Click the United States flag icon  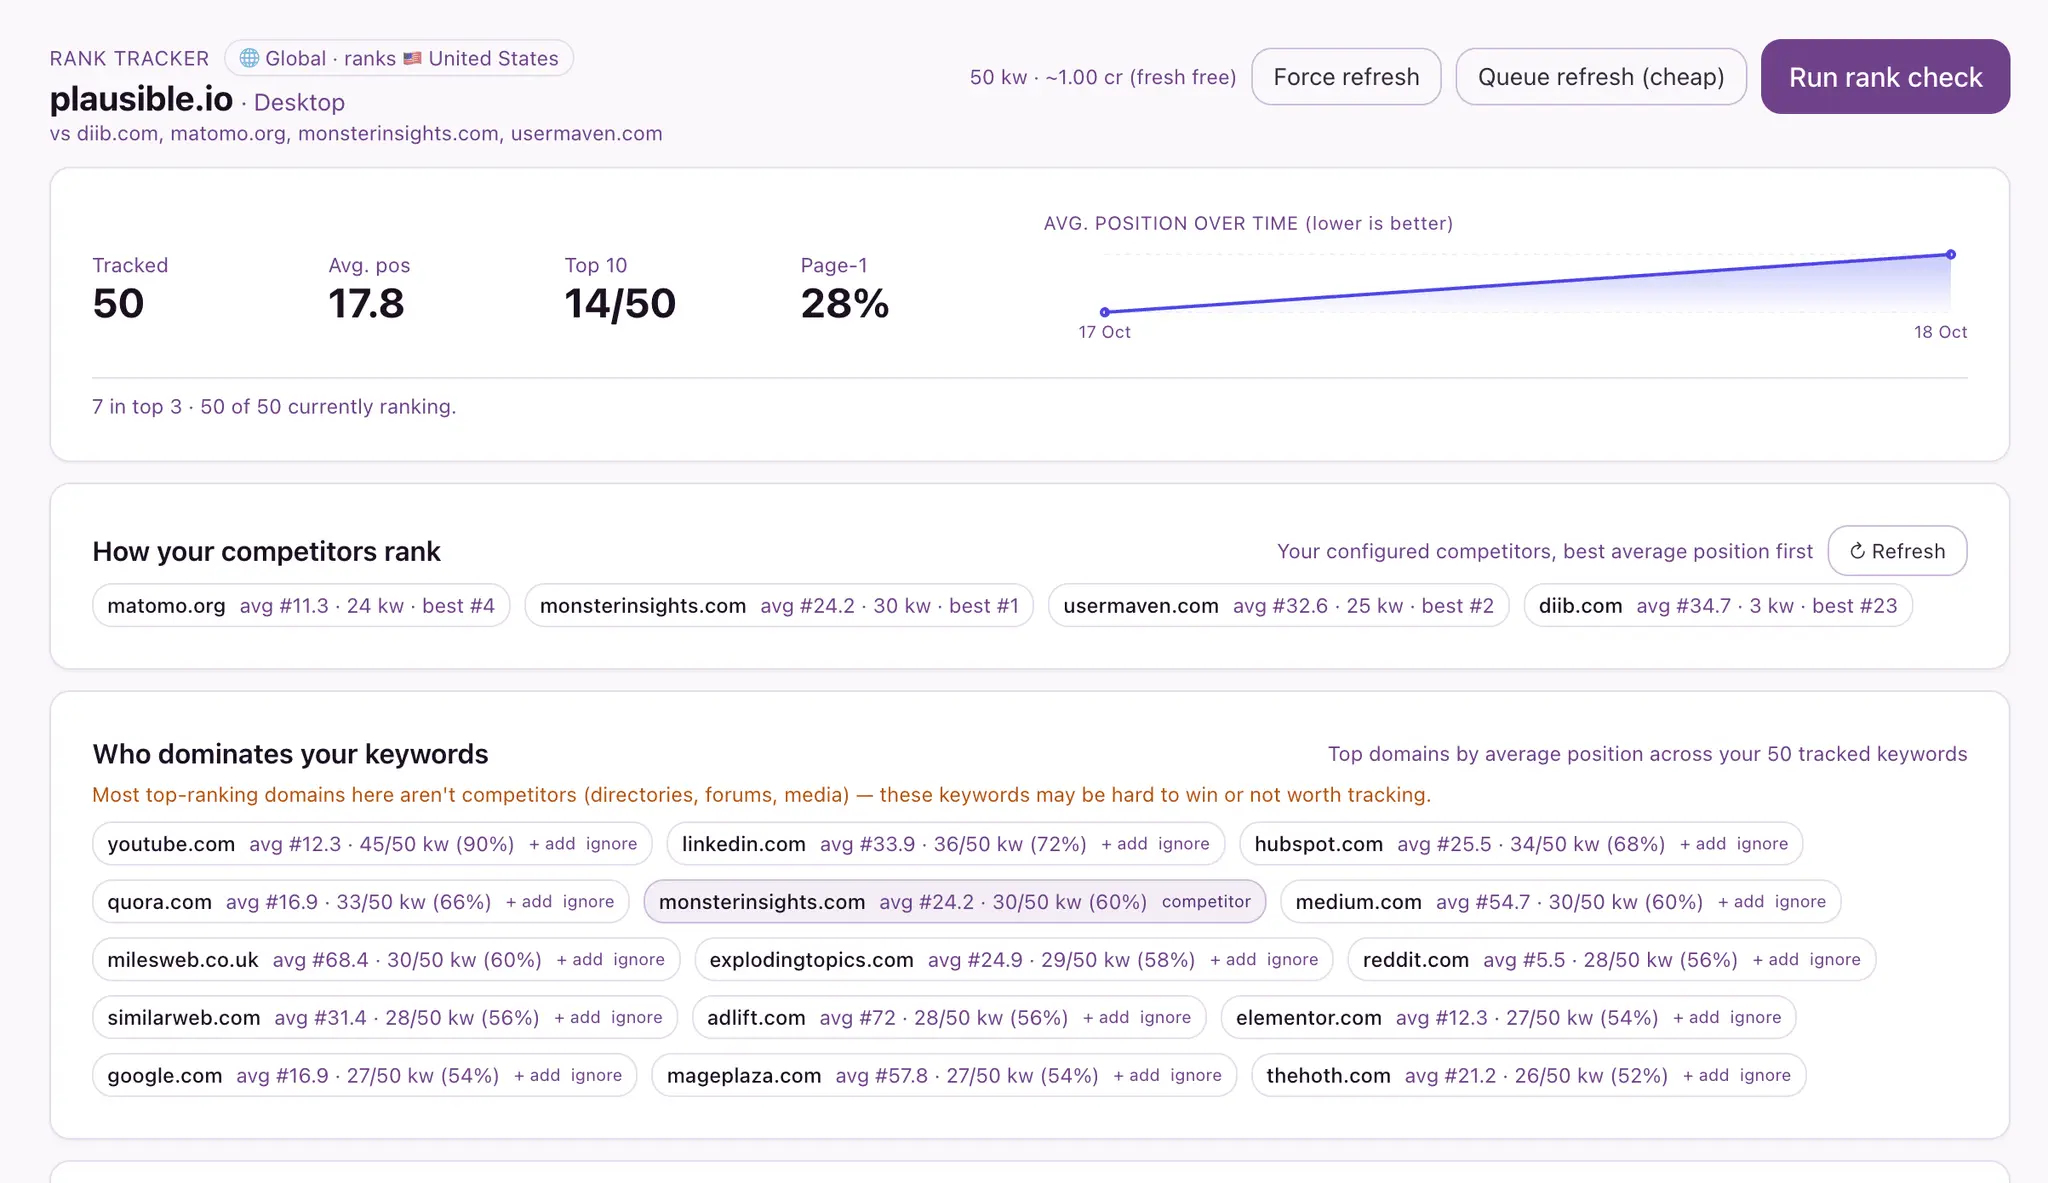pos(412,58)
